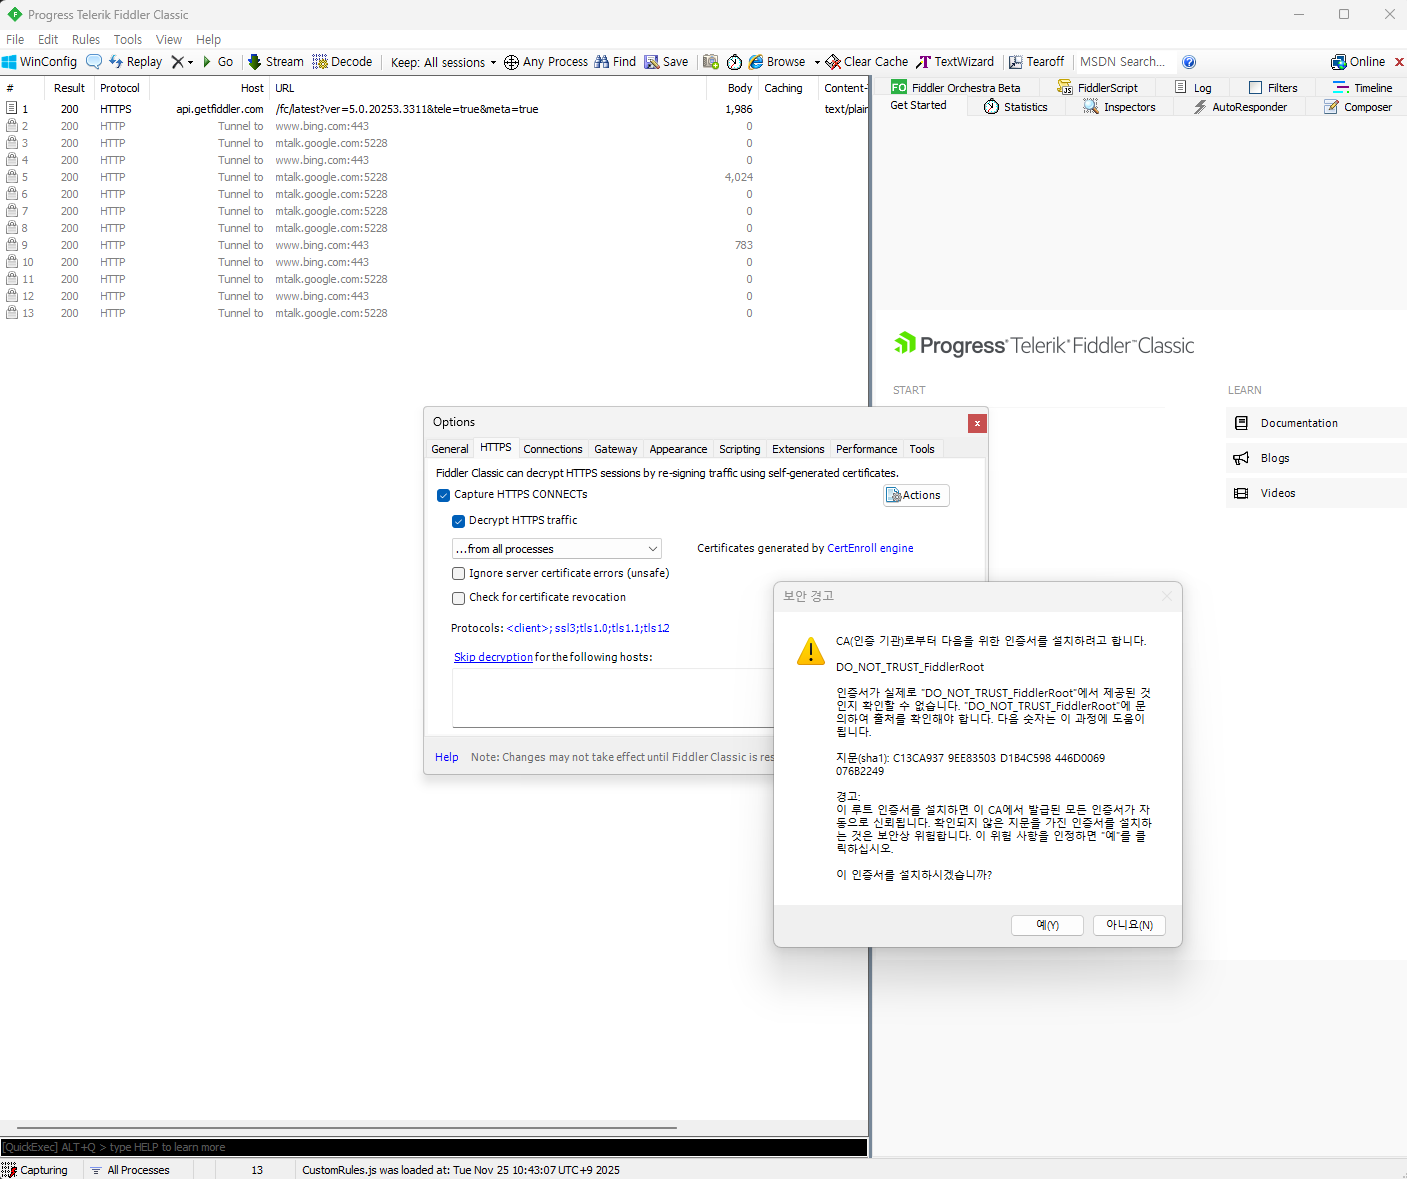The height and width of the screenshot is (1179, 1407).
Task: Click All Processes filter in status bar
Action: tap(130, 1170)
